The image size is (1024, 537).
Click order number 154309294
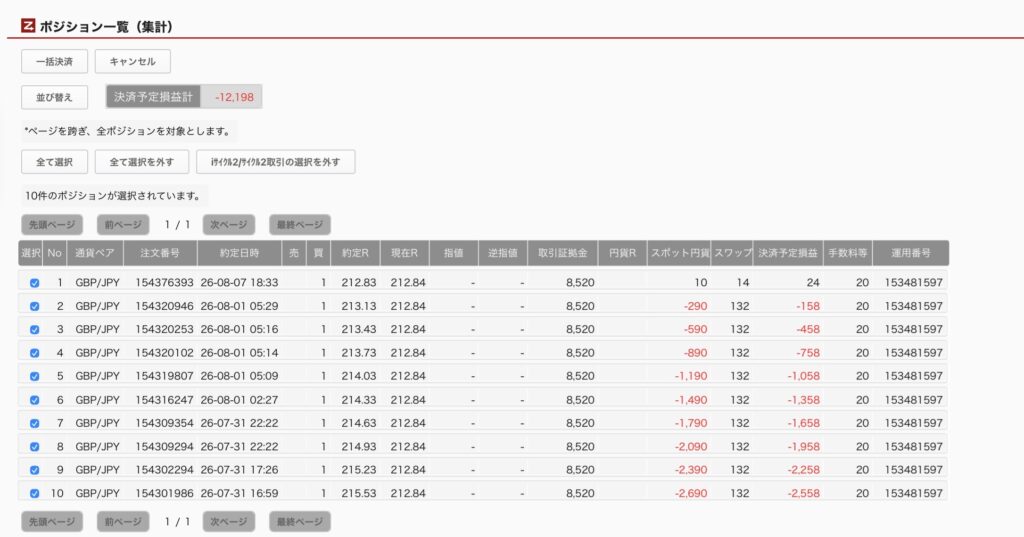[165, 447]
